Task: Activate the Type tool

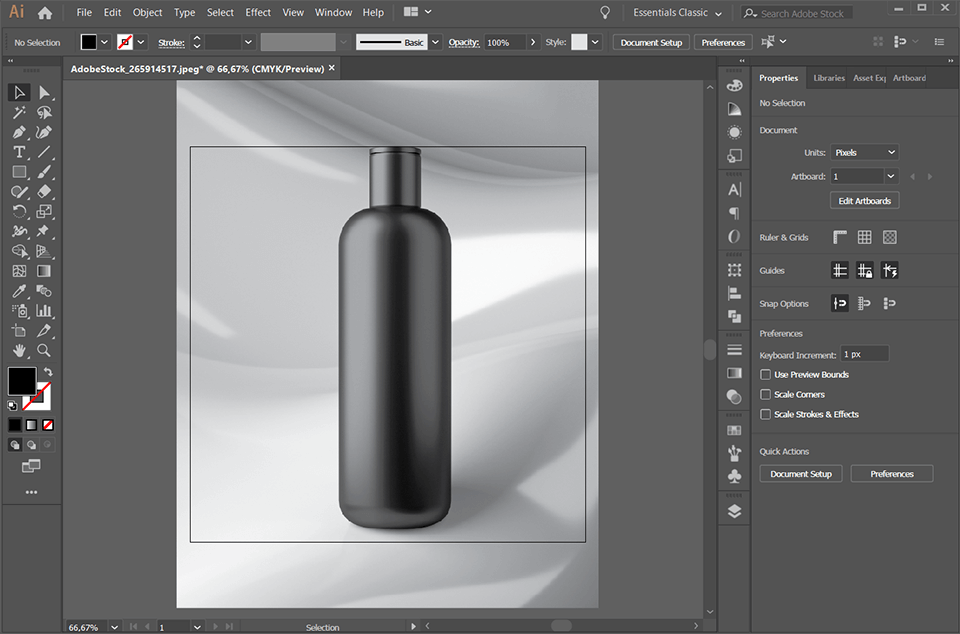Action: 18,151
